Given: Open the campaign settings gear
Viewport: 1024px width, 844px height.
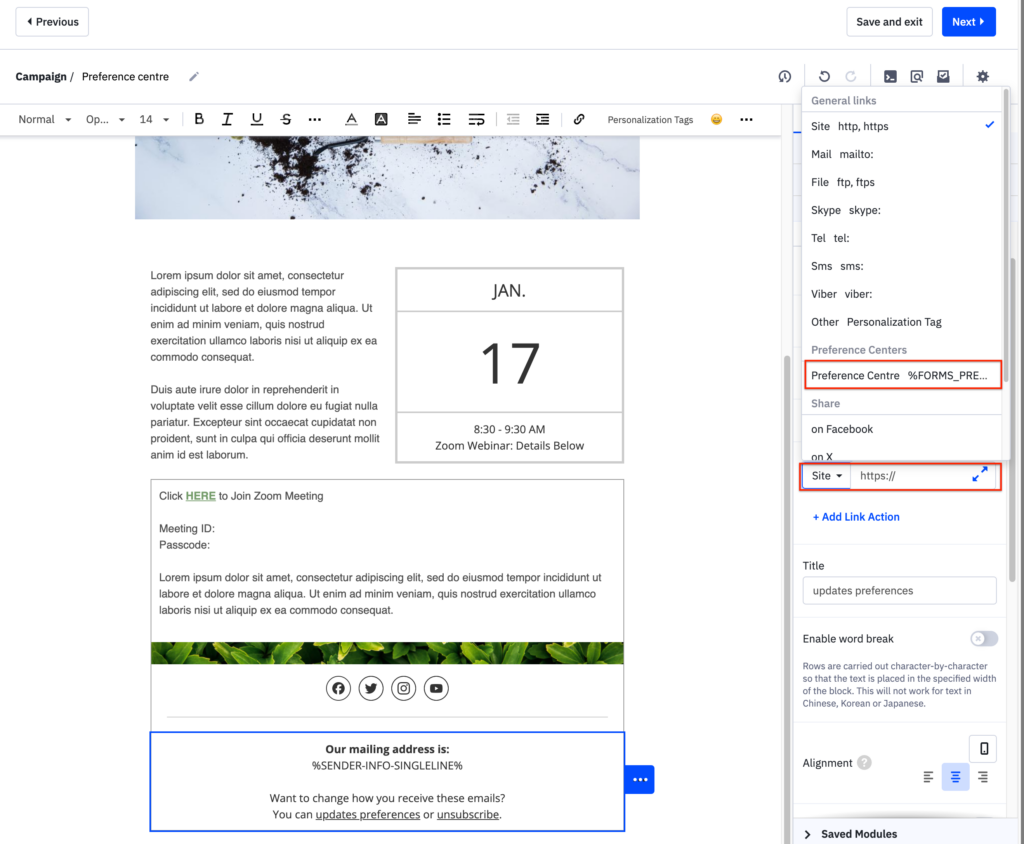Looking at the screenshot, I should coord(983,76).
